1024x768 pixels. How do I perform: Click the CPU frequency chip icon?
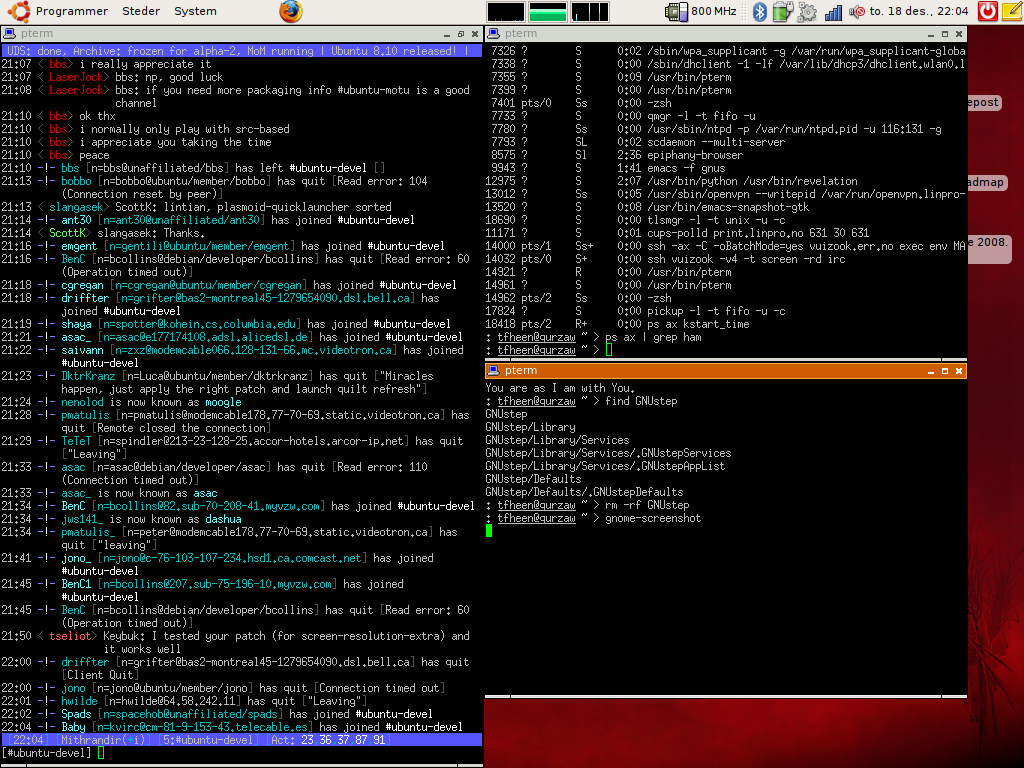676,12
